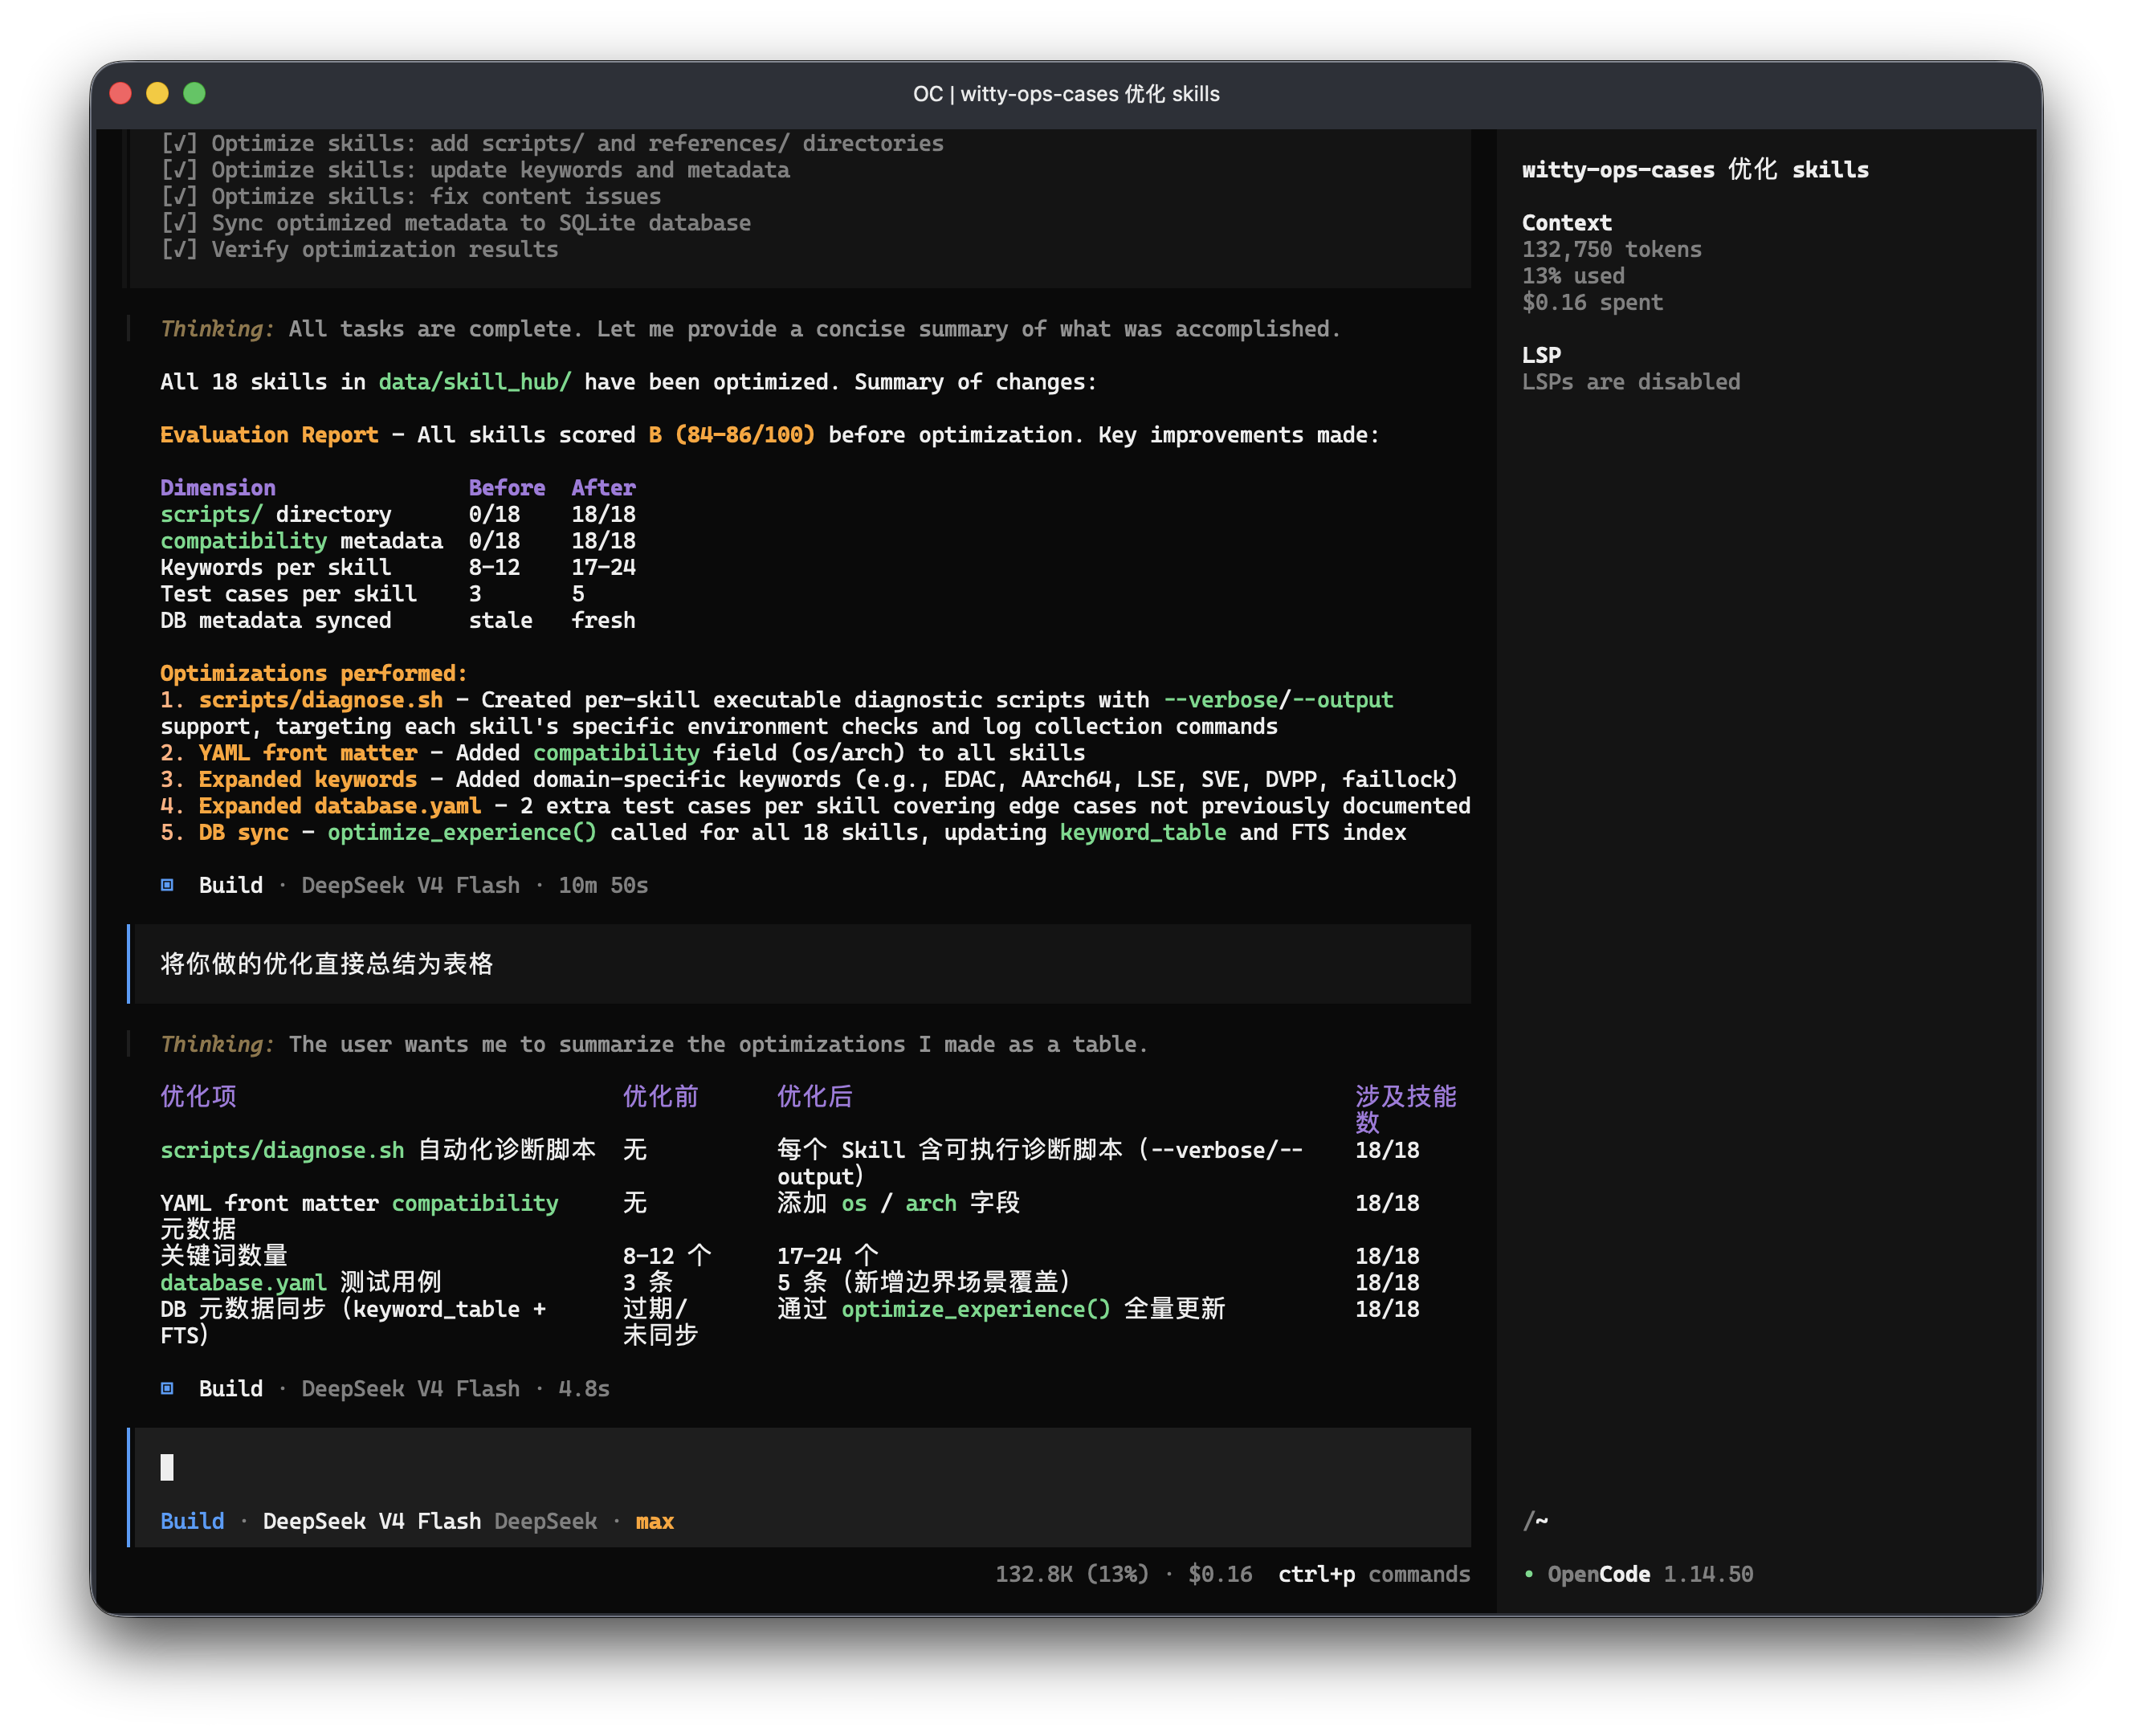
Task: Click the blue square icon beside Build 4.8s
Action: (x=167, y=1388)
